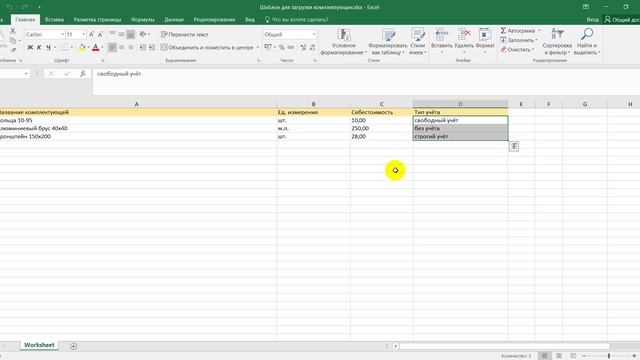Click the Общий доступ share button
640x360 pixels.
click(622, 20)
